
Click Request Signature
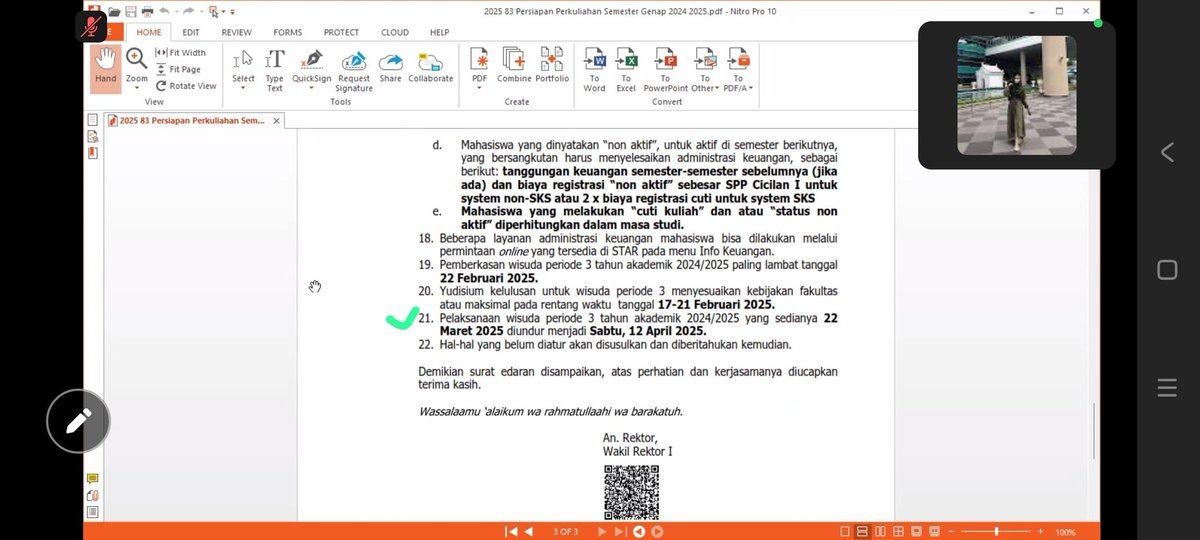354,69
